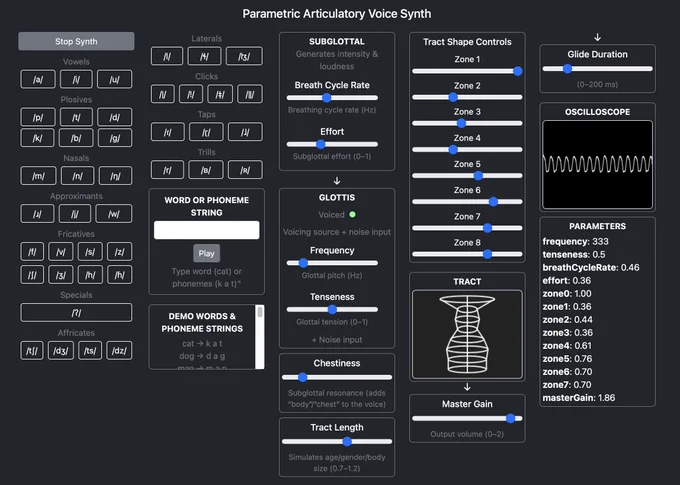Image resolution: width=680 pixels, height=485 pixels.
Task: Click the /l/ button under Laterals
Action: [167, 56]
